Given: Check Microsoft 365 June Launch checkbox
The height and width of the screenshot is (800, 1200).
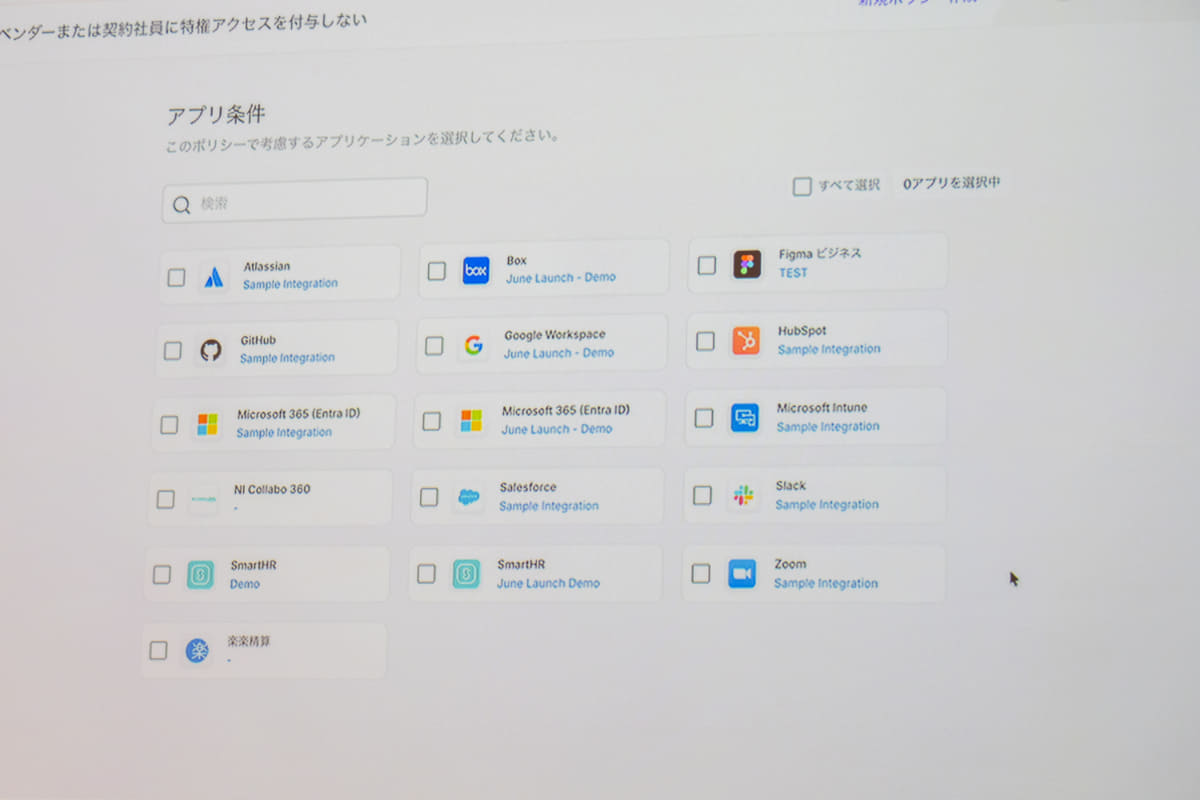Looking at the screenshot, I should click(431, 421).
